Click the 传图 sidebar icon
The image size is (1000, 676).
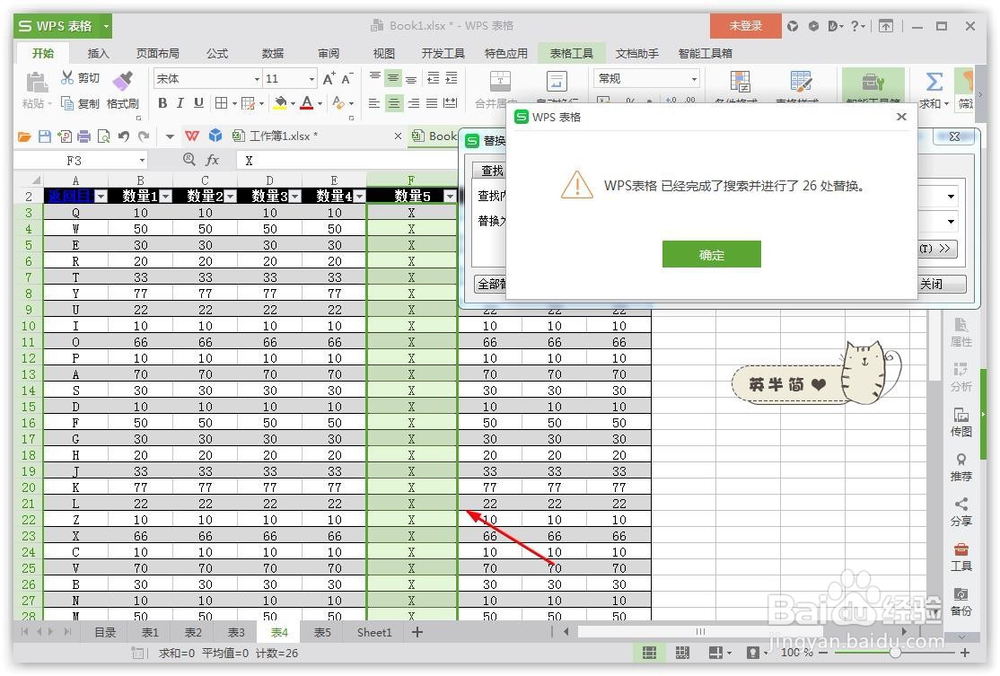pyautogui.click(x=960, y=422)
